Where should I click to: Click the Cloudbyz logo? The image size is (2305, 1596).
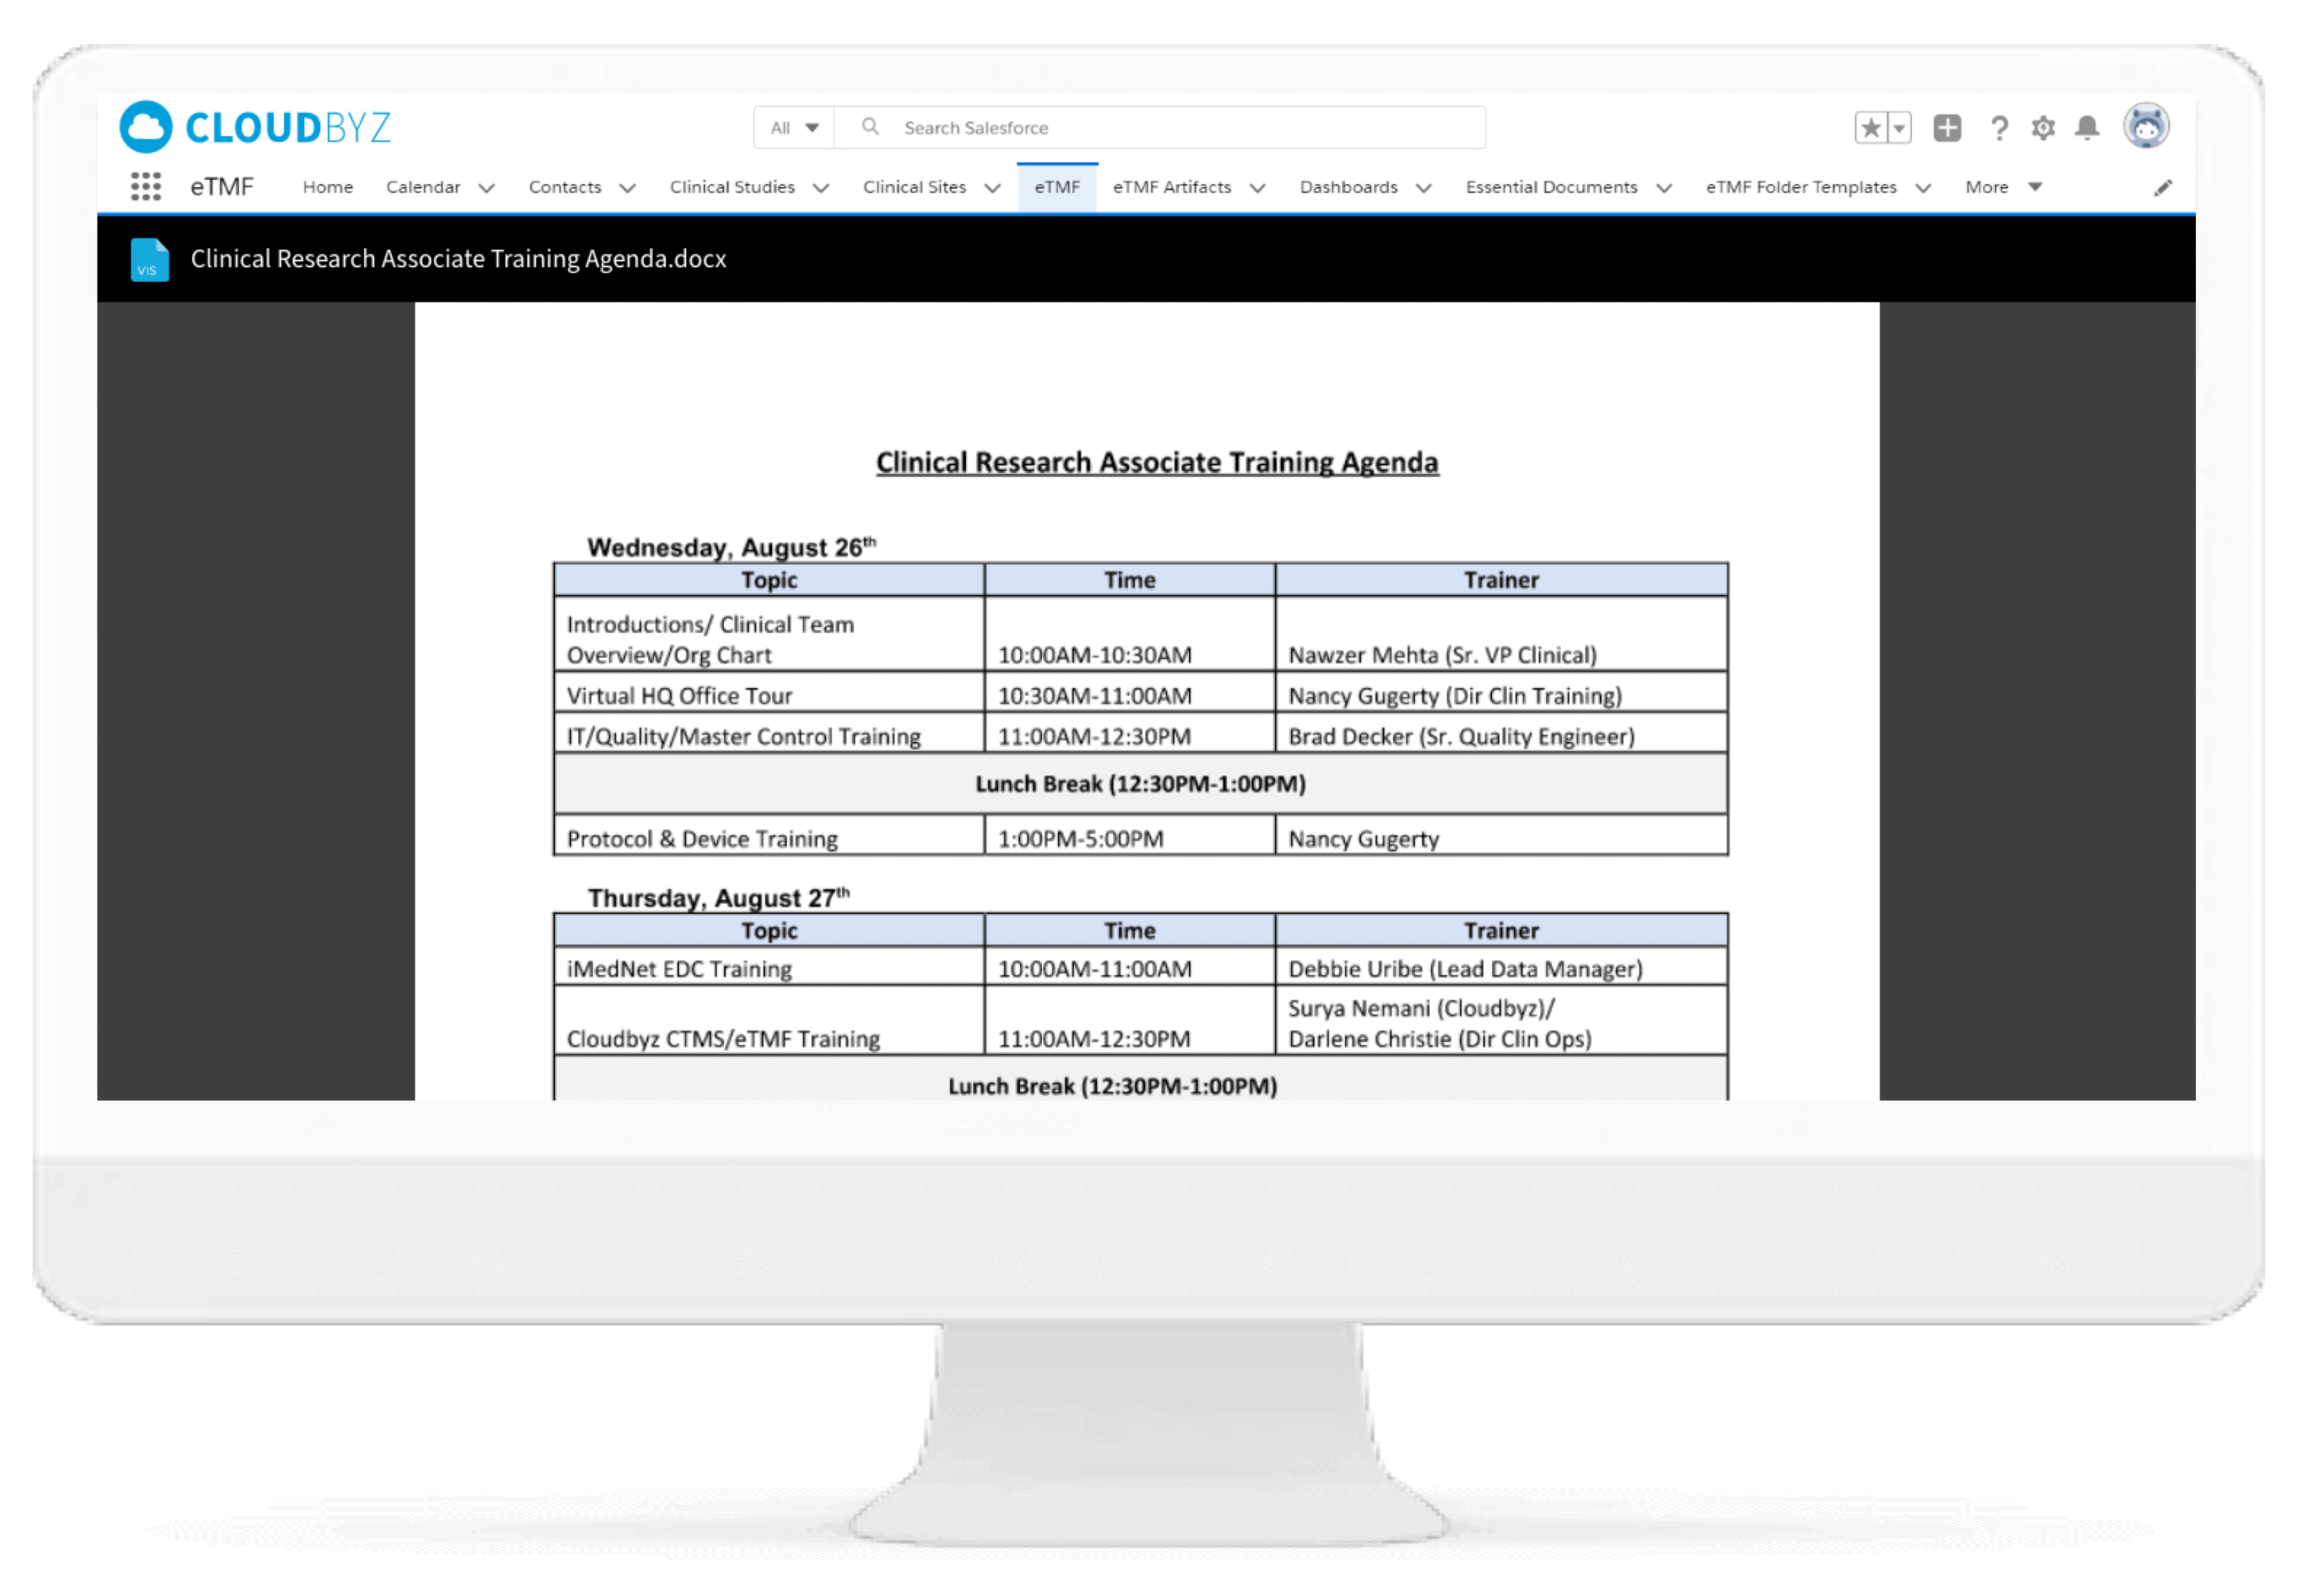[x=255, y=127]
